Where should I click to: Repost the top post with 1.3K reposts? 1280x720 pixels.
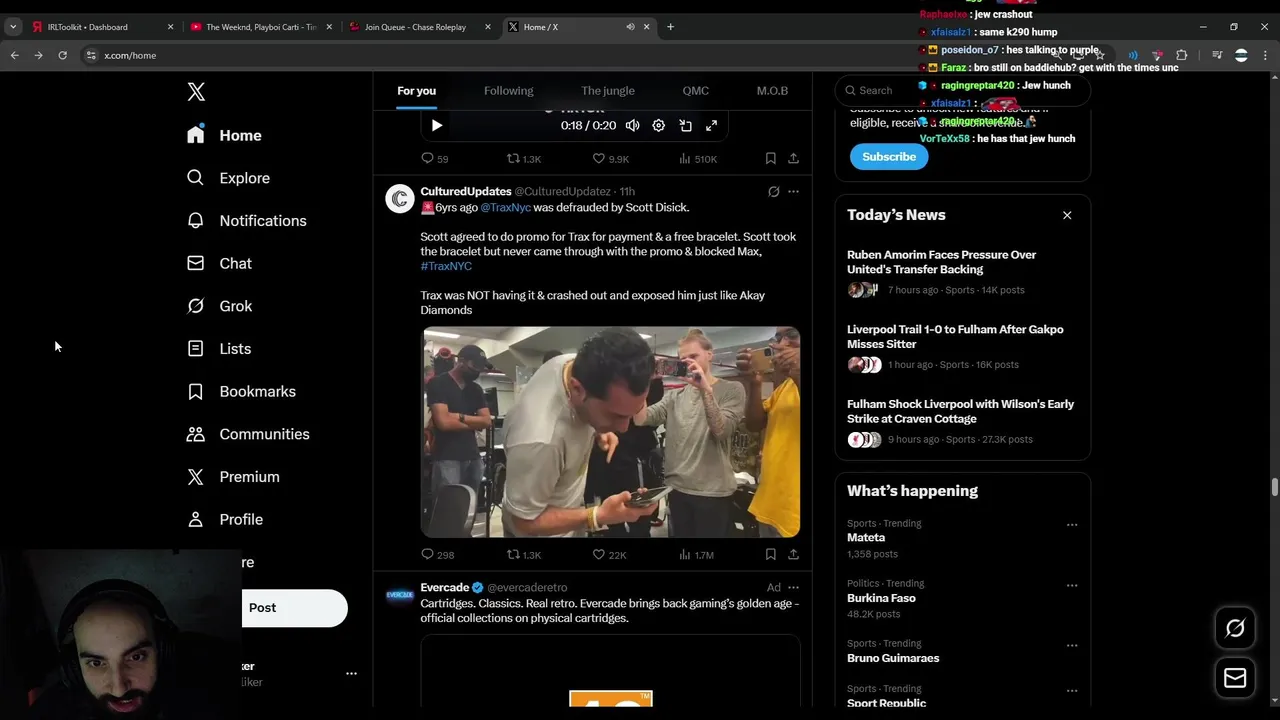[x=524, y=158]
